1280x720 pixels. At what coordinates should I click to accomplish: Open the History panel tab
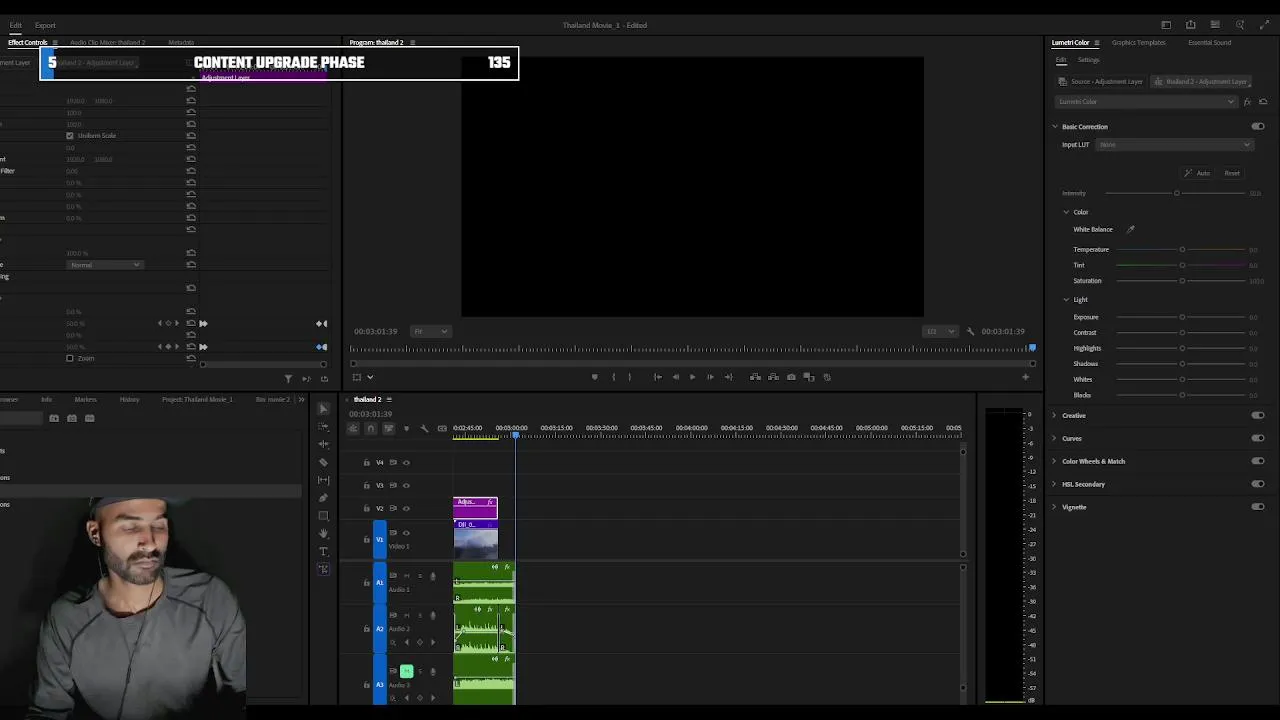pyautogui.click(x=129, y=400)
